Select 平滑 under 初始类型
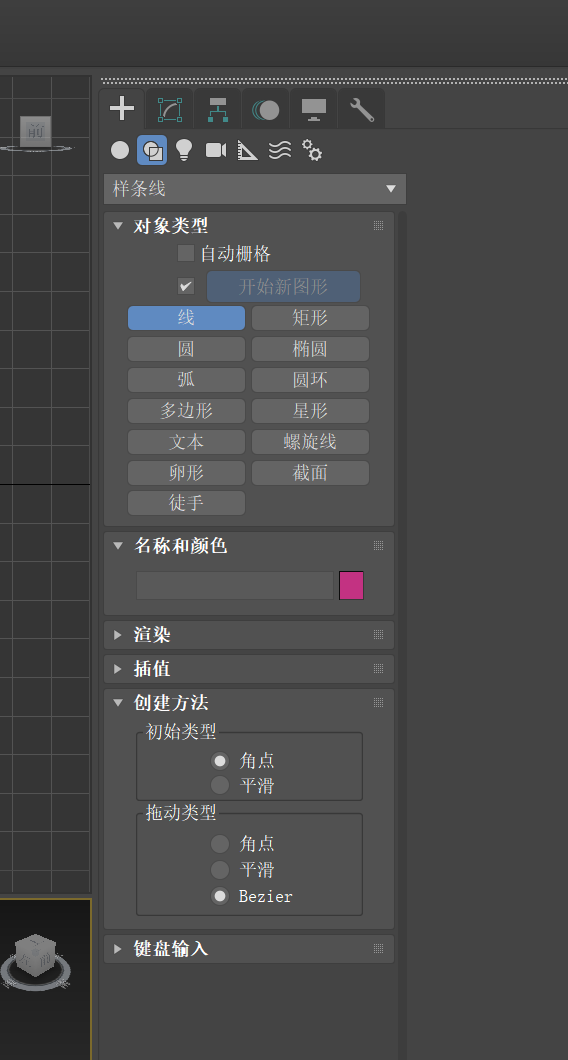 pyautogui.click(x=220, y=786)
